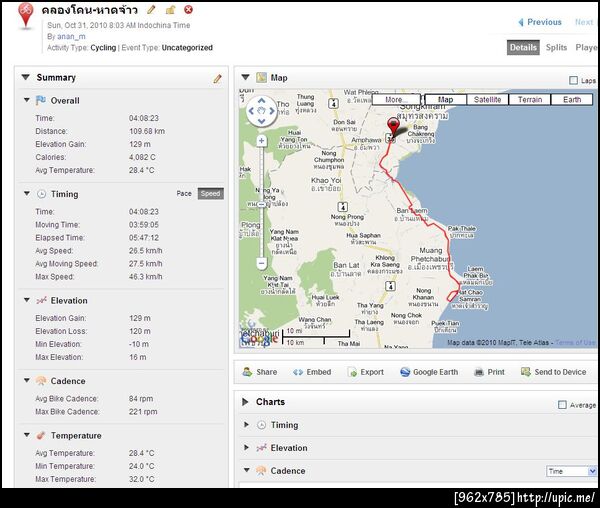Collapse the Cadence section in Summary
The height and width of the screenshot is (508, 600).
tap(26, 380)
